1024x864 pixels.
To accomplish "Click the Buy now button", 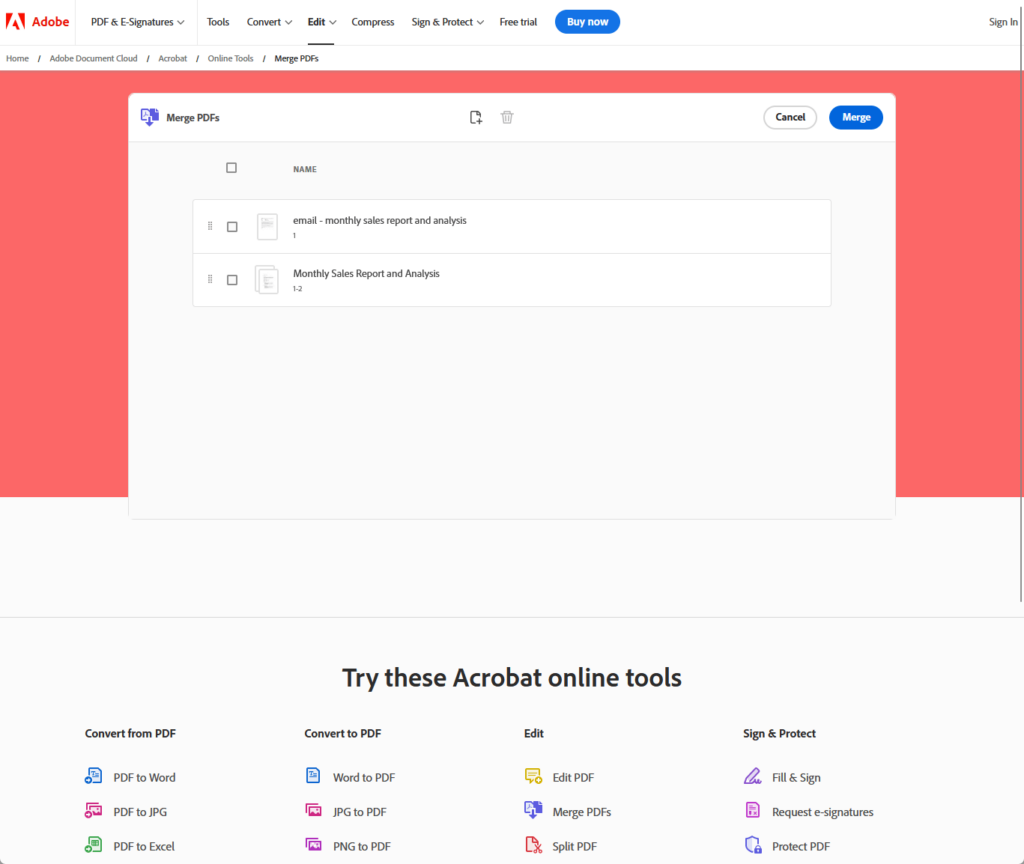I will point(587,22).
